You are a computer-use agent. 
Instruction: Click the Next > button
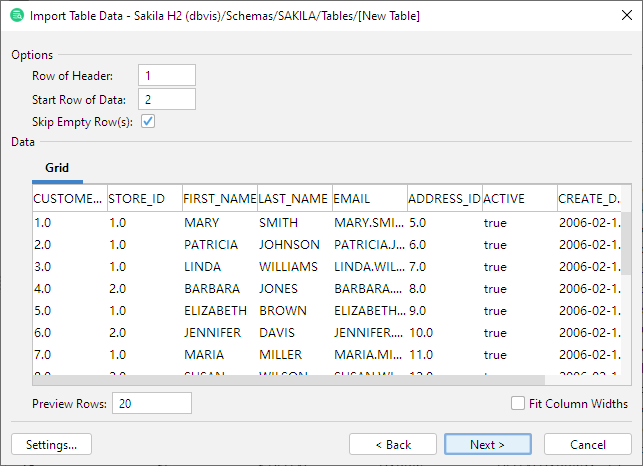click(487, 444)
